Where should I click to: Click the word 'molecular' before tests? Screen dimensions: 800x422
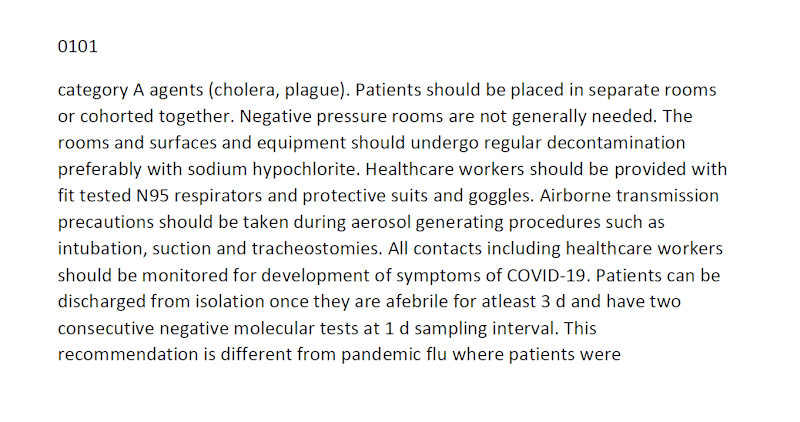pyautogui.click(x=274, y=328)
